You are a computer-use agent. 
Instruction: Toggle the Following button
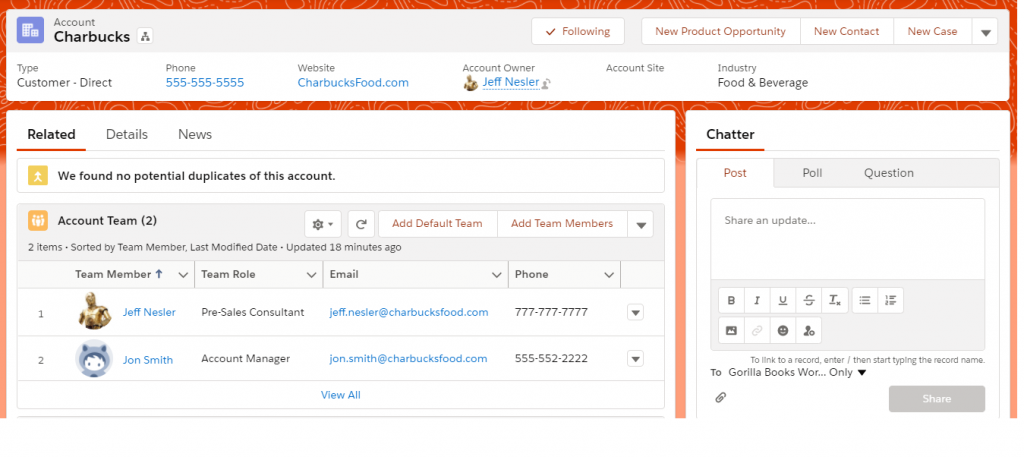(x=578, y=31)
